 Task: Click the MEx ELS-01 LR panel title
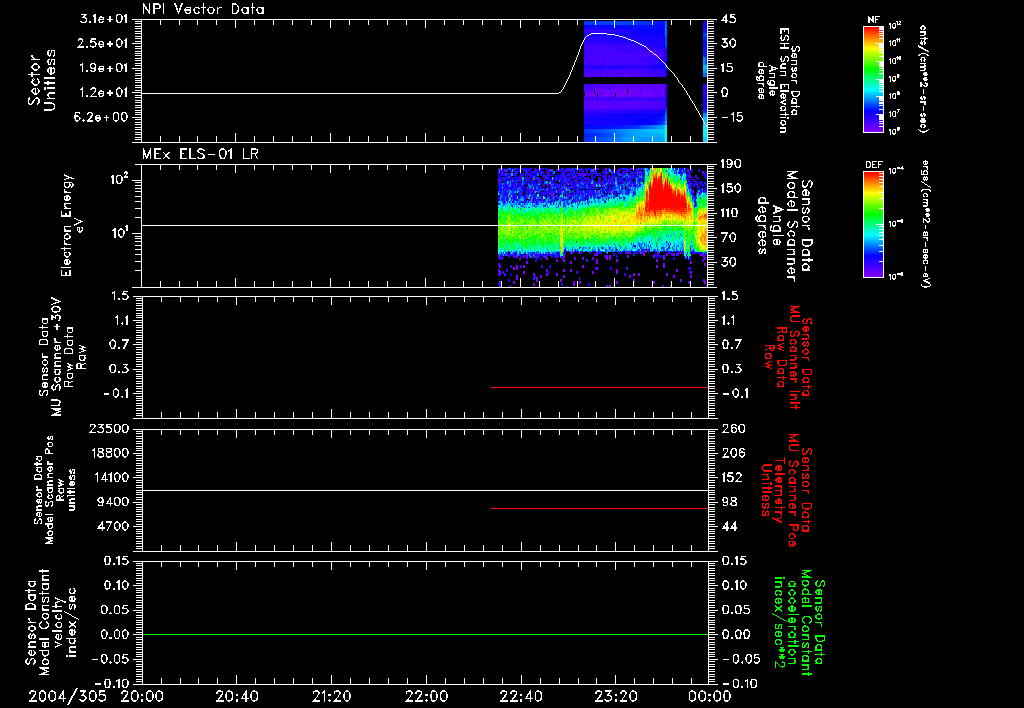[x=200, y=154]
